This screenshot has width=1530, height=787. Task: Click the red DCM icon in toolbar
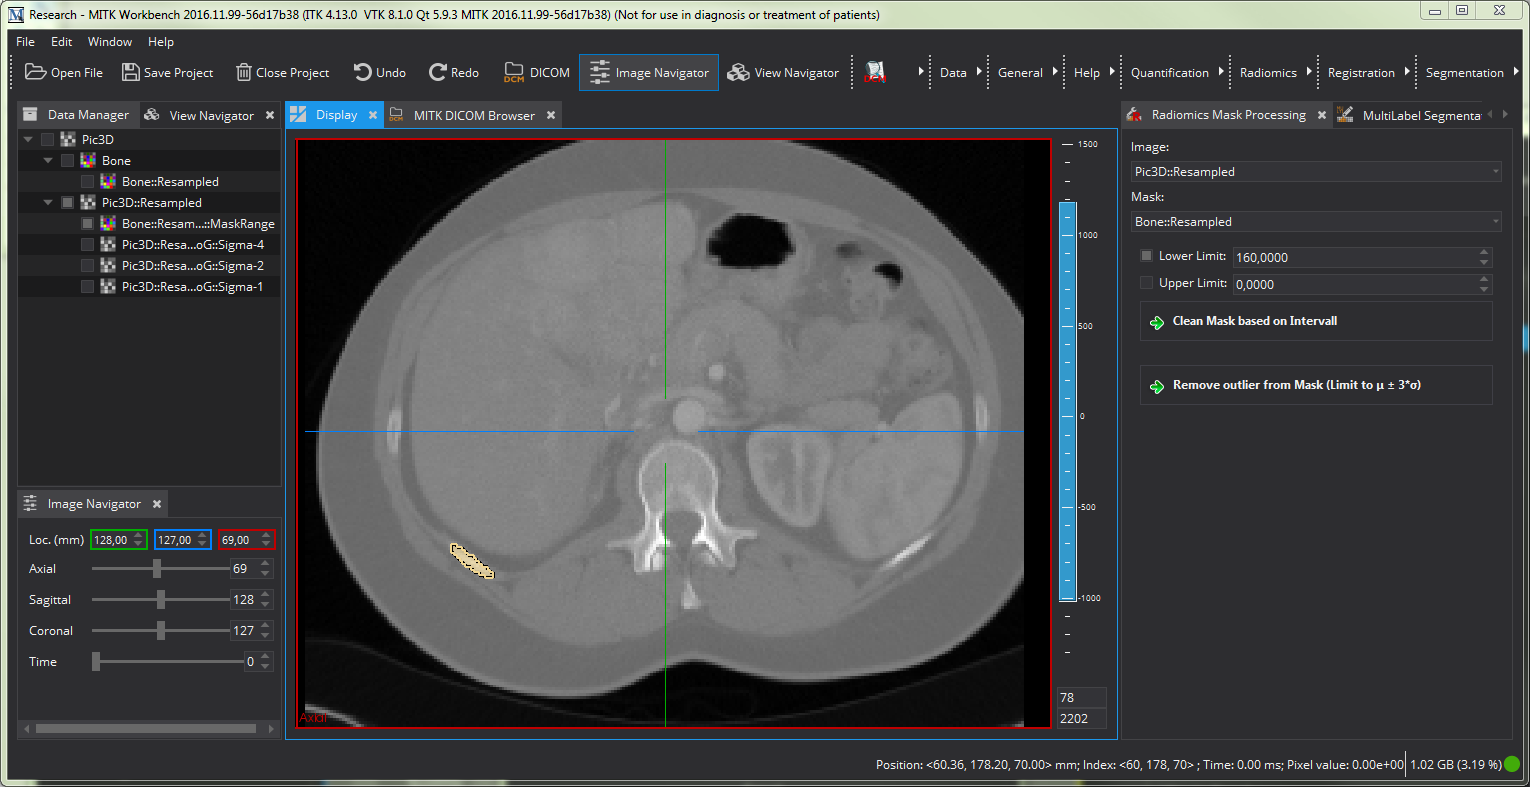(x=875, y=72)
